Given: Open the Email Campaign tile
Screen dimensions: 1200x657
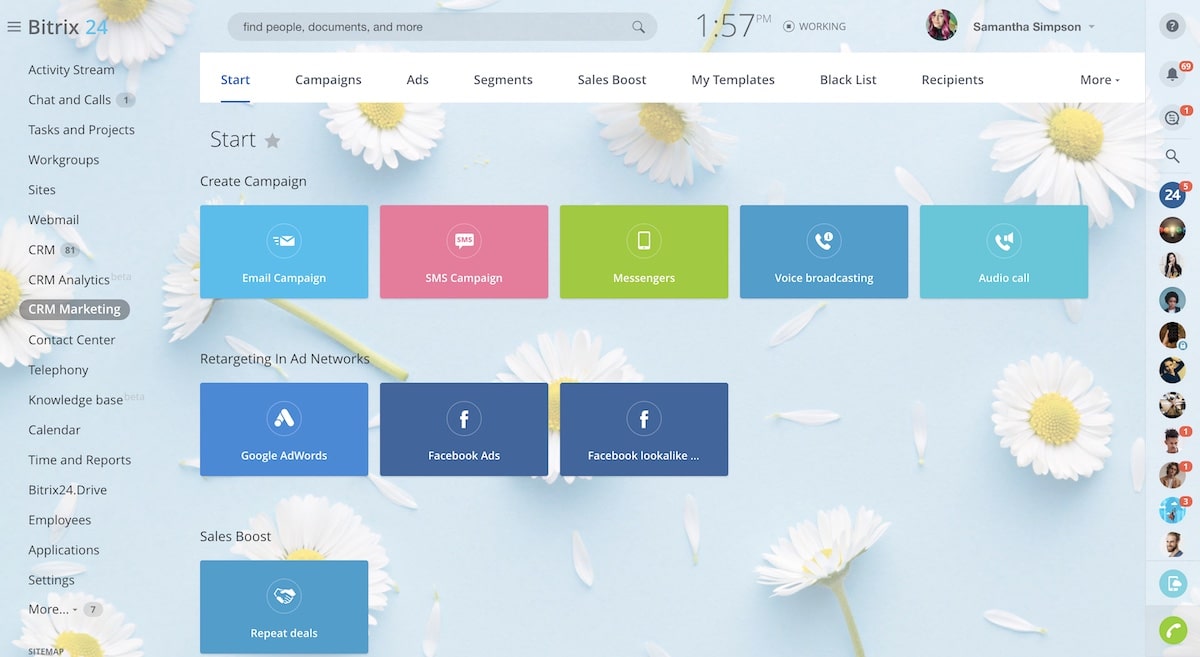Looking at the screenshot, I should (284, 252).
